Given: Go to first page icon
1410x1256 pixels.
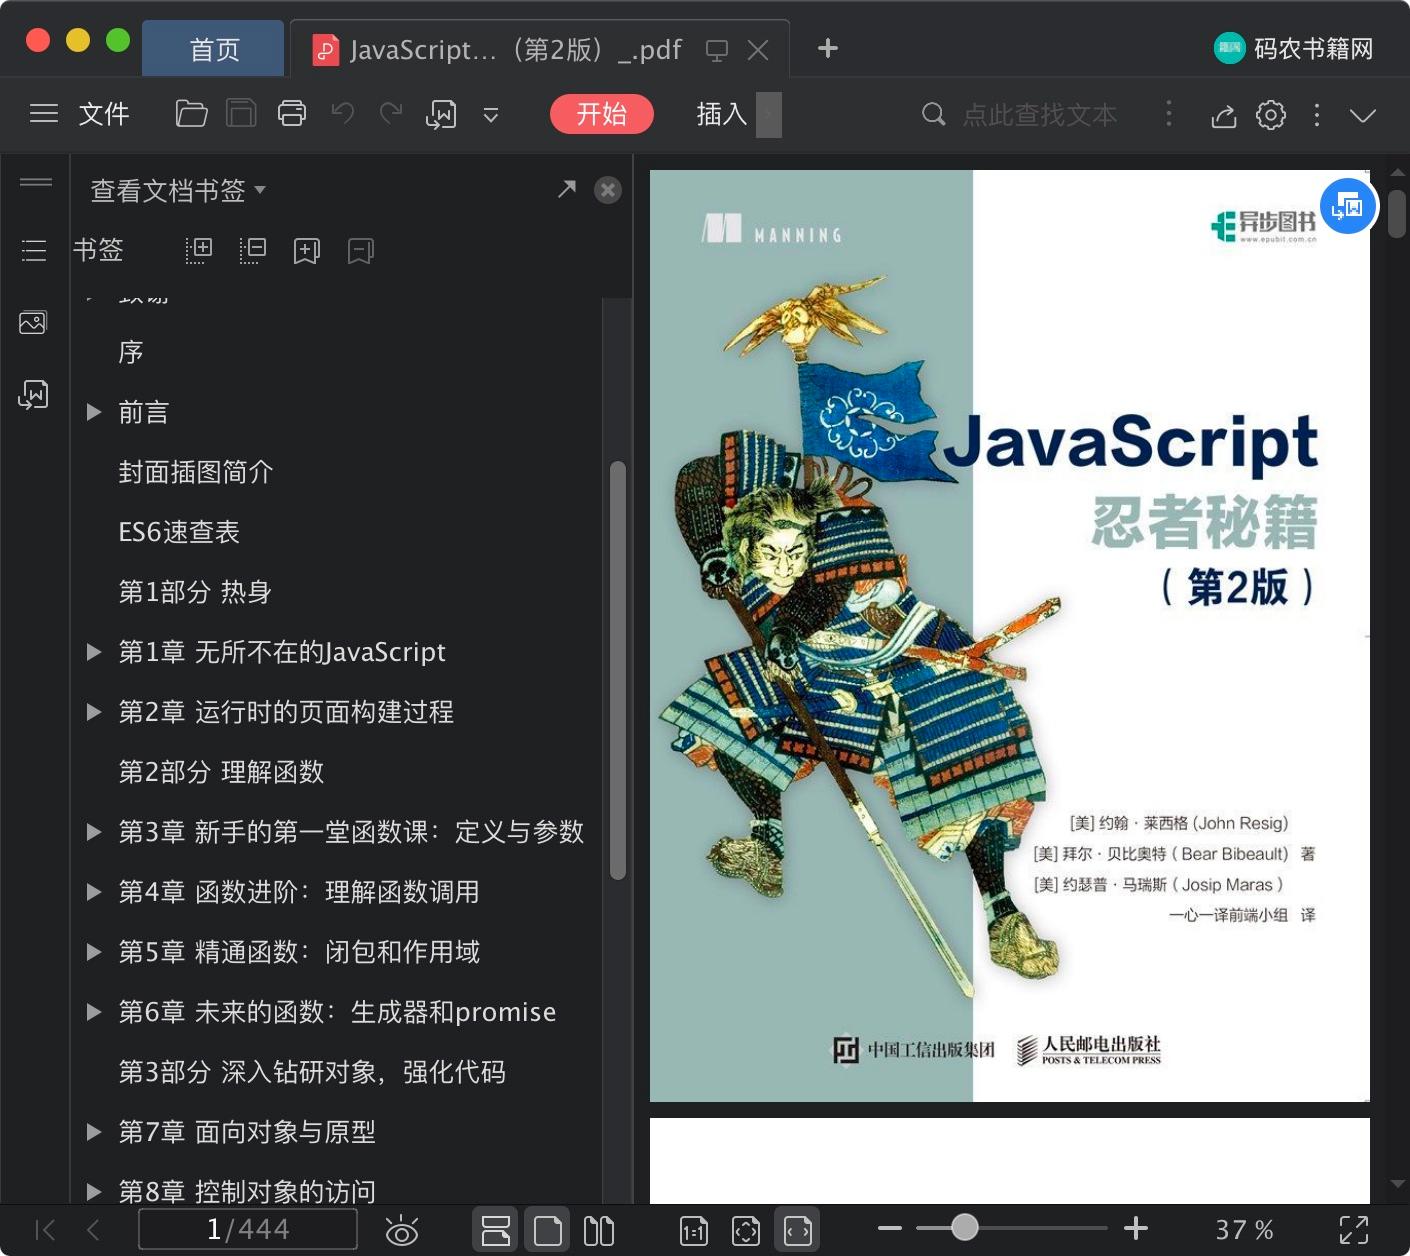Looking at the screenshot, I should [x=45, y=1230].
